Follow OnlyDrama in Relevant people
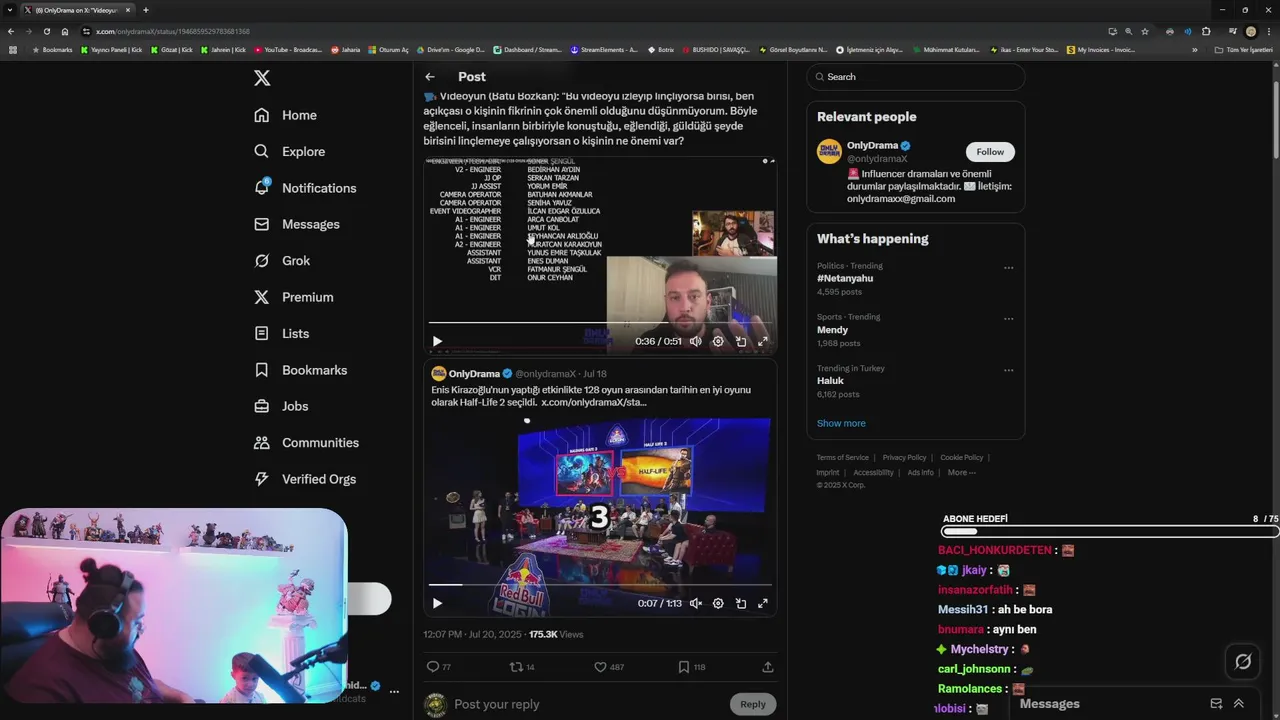Screen dimensions: 1280x720 click(990, 152)
